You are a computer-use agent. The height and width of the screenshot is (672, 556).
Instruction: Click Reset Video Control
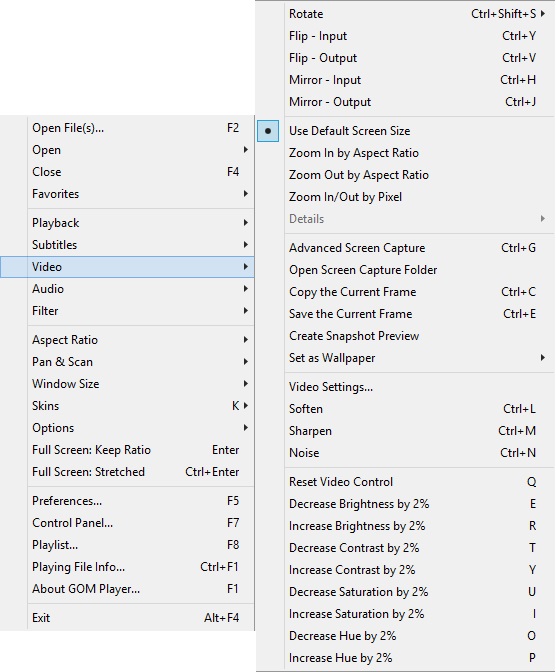(x=406, y=482)
